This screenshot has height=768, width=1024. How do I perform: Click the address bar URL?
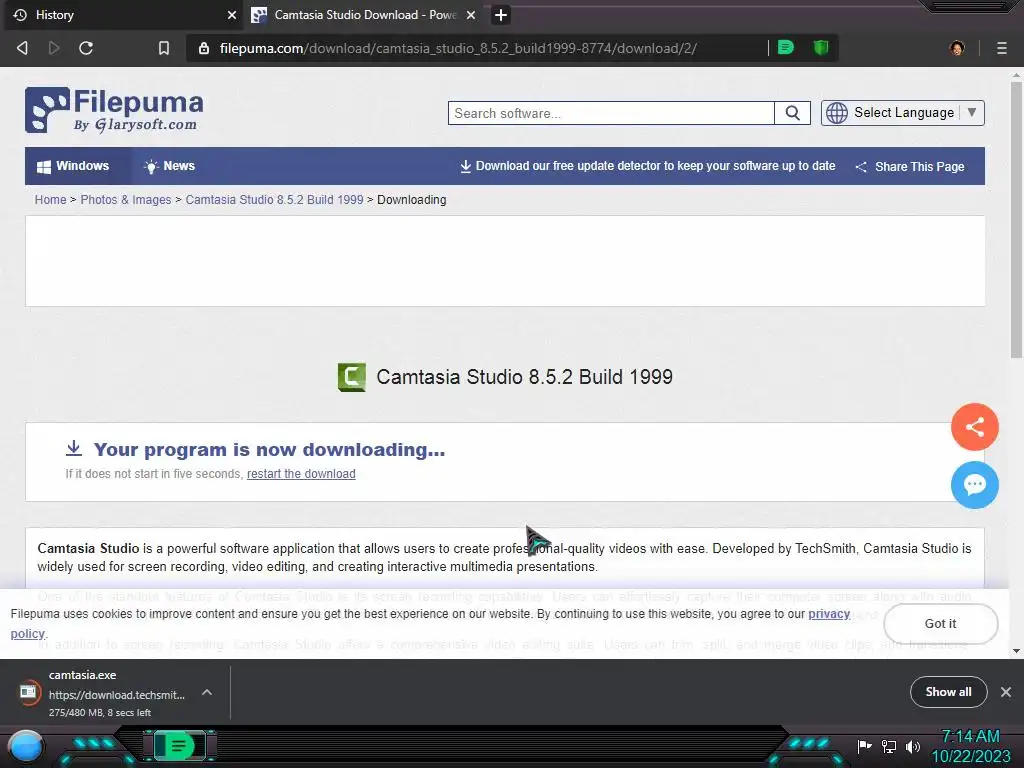(x=458, y=48)
